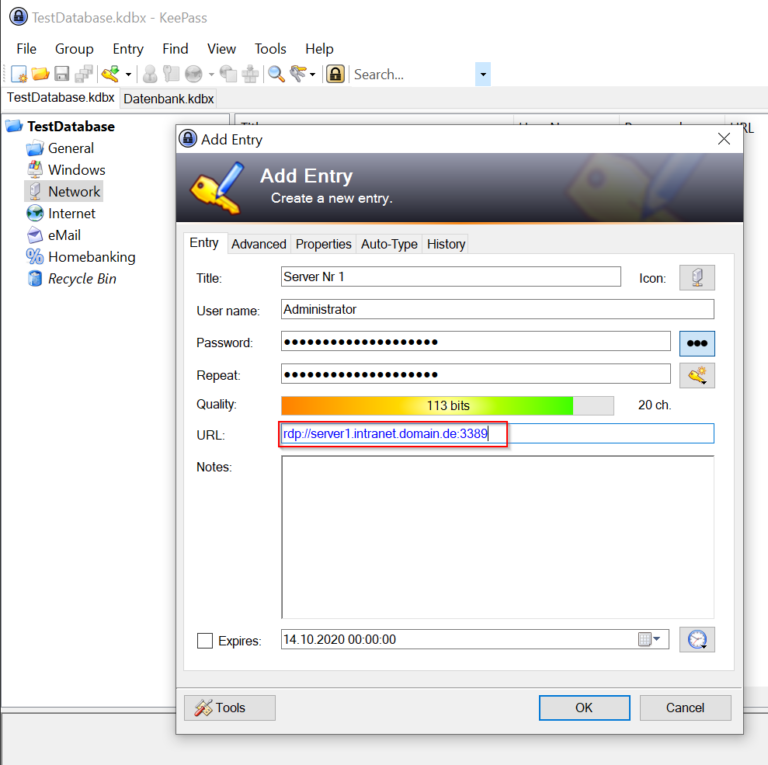Viewport: 768px width, 765px height.
Task: Enable the Expires checkbox
Action: tap(205, 641)
